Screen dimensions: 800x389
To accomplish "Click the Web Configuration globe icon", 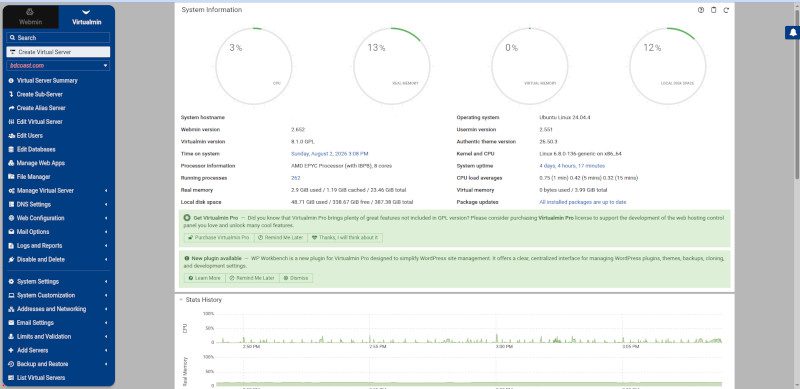I will pos(11,218).
